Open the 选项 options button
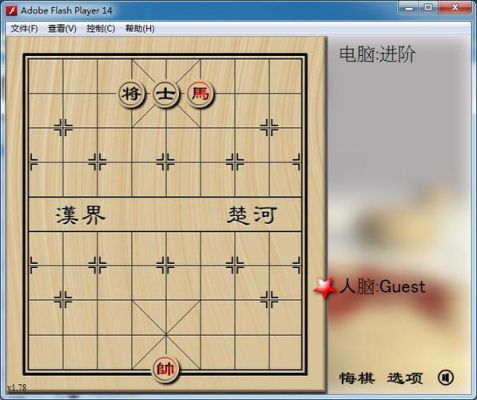 coord(405,378)
